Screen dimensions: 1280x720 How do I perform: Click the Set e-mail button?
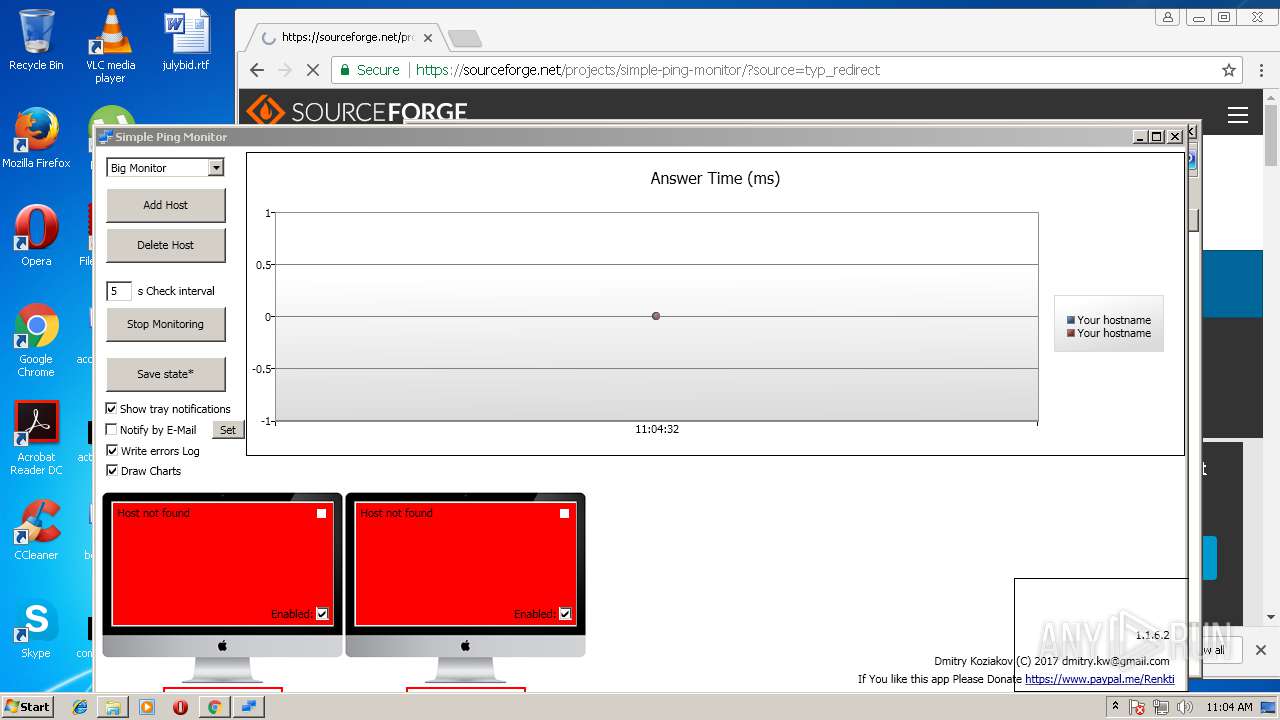point(228,430)
